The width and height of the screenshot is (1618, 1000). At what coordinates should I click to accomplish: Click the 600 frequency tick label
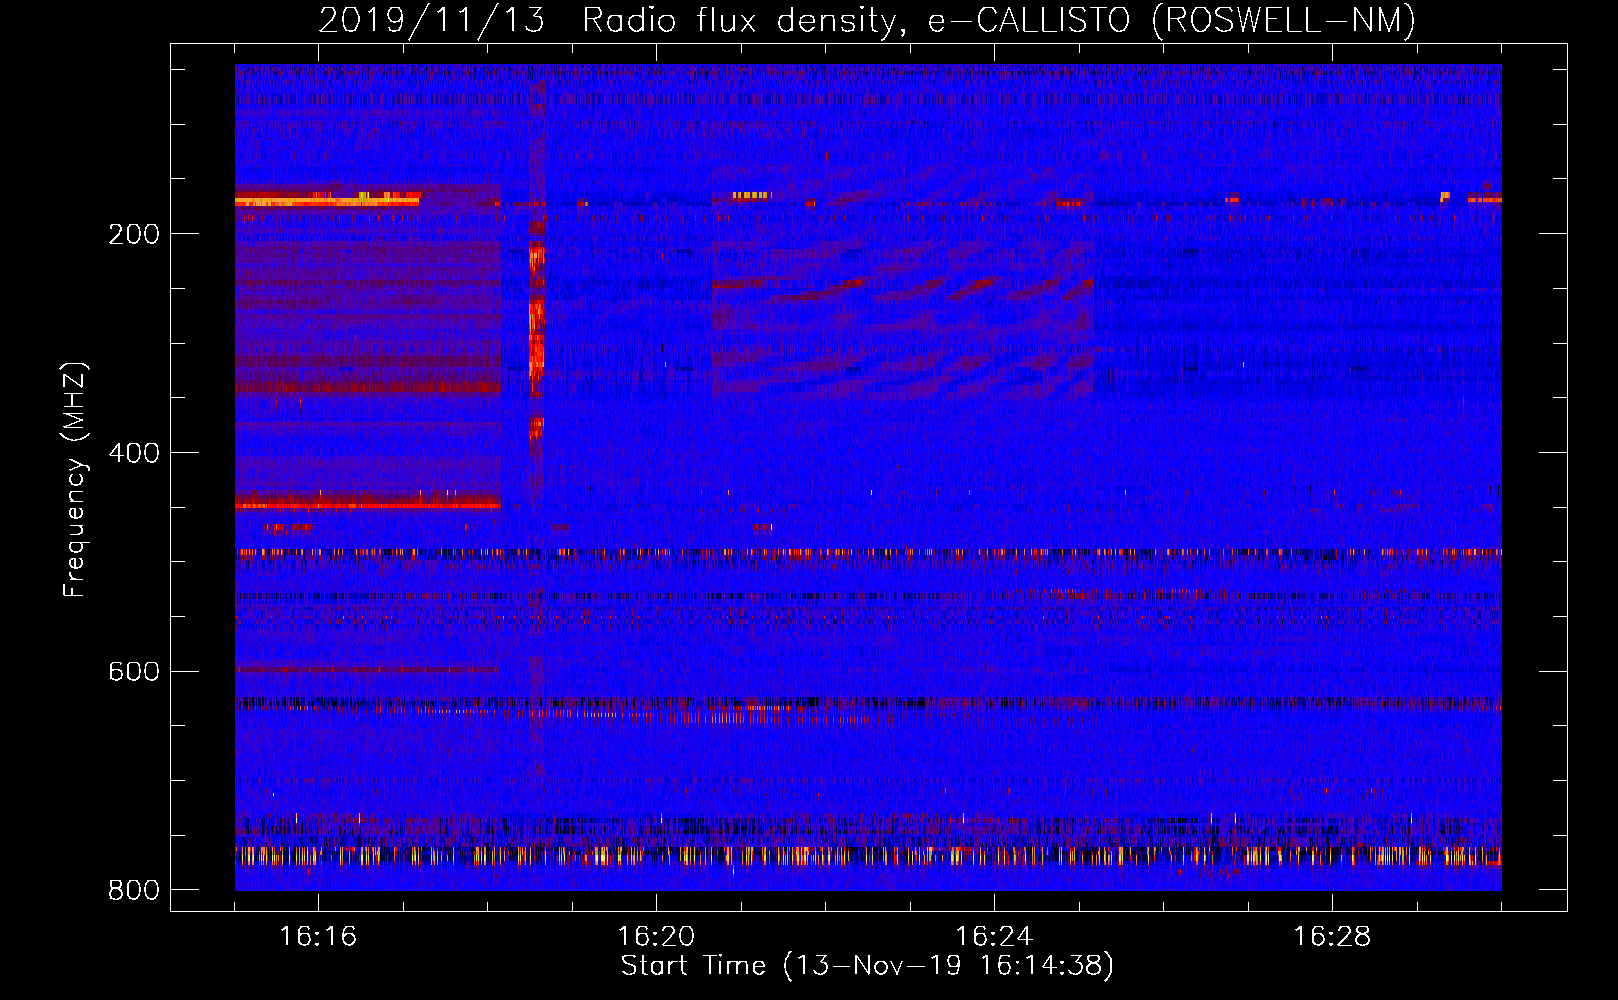click(134, 671)
